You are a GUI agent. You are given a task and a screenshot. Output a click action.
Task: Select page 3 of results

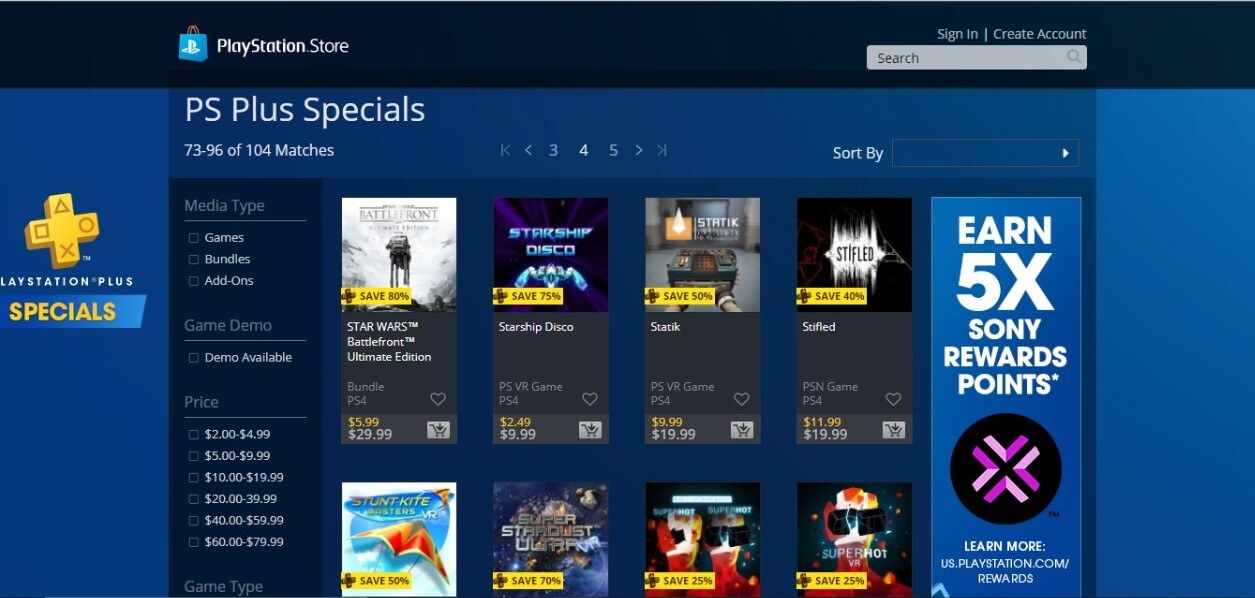pos(553,150)
